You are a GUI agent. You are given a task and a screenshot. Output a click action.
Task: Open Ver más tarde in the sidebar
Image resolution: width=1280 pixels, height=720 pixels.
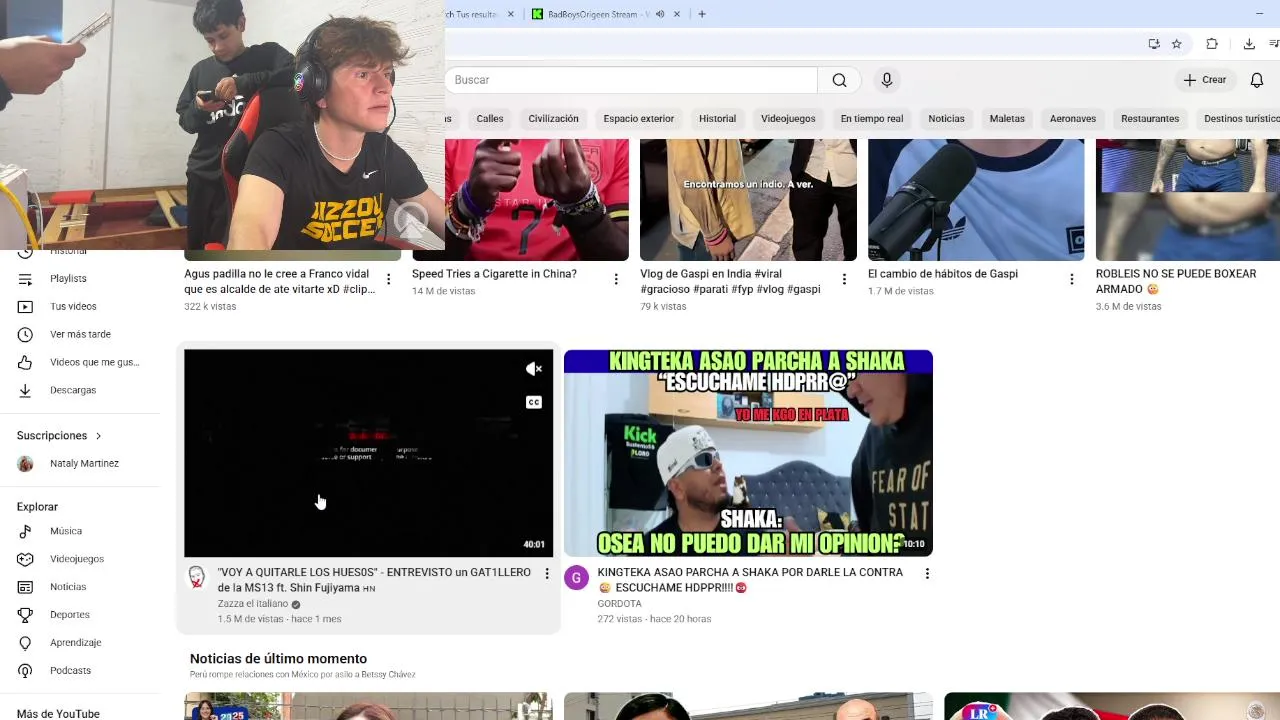(80, 334)
